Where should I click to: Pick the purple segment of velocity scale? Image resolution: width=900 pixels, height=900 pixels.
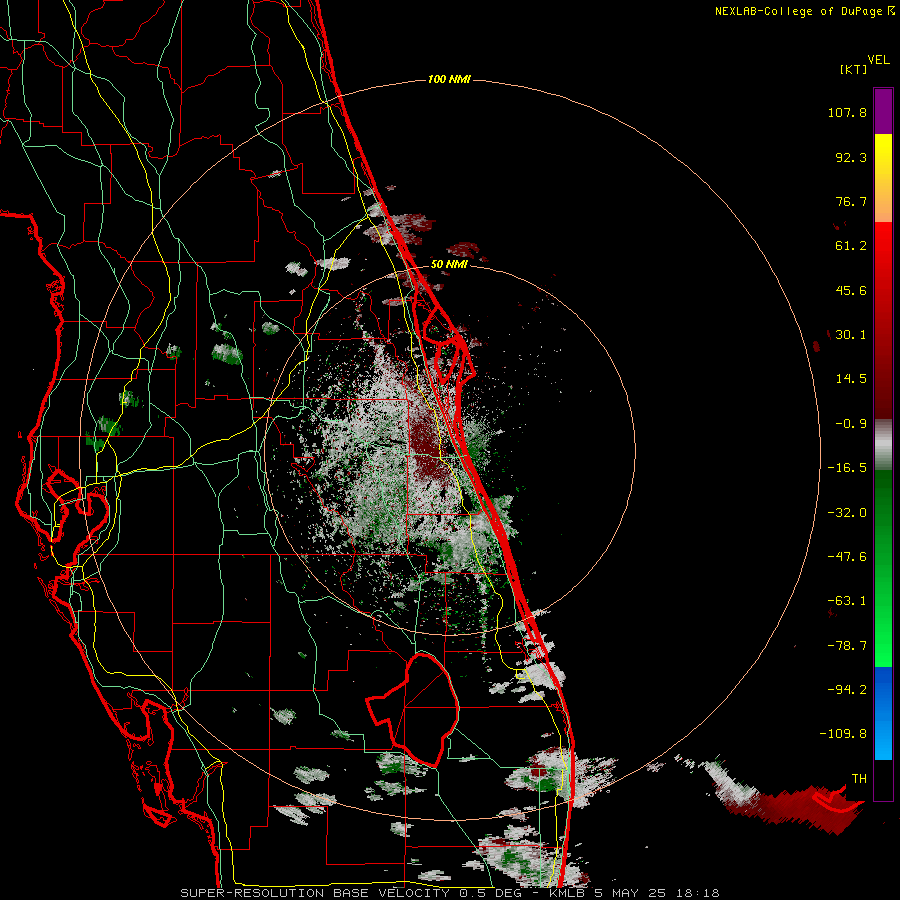[883, 111]
